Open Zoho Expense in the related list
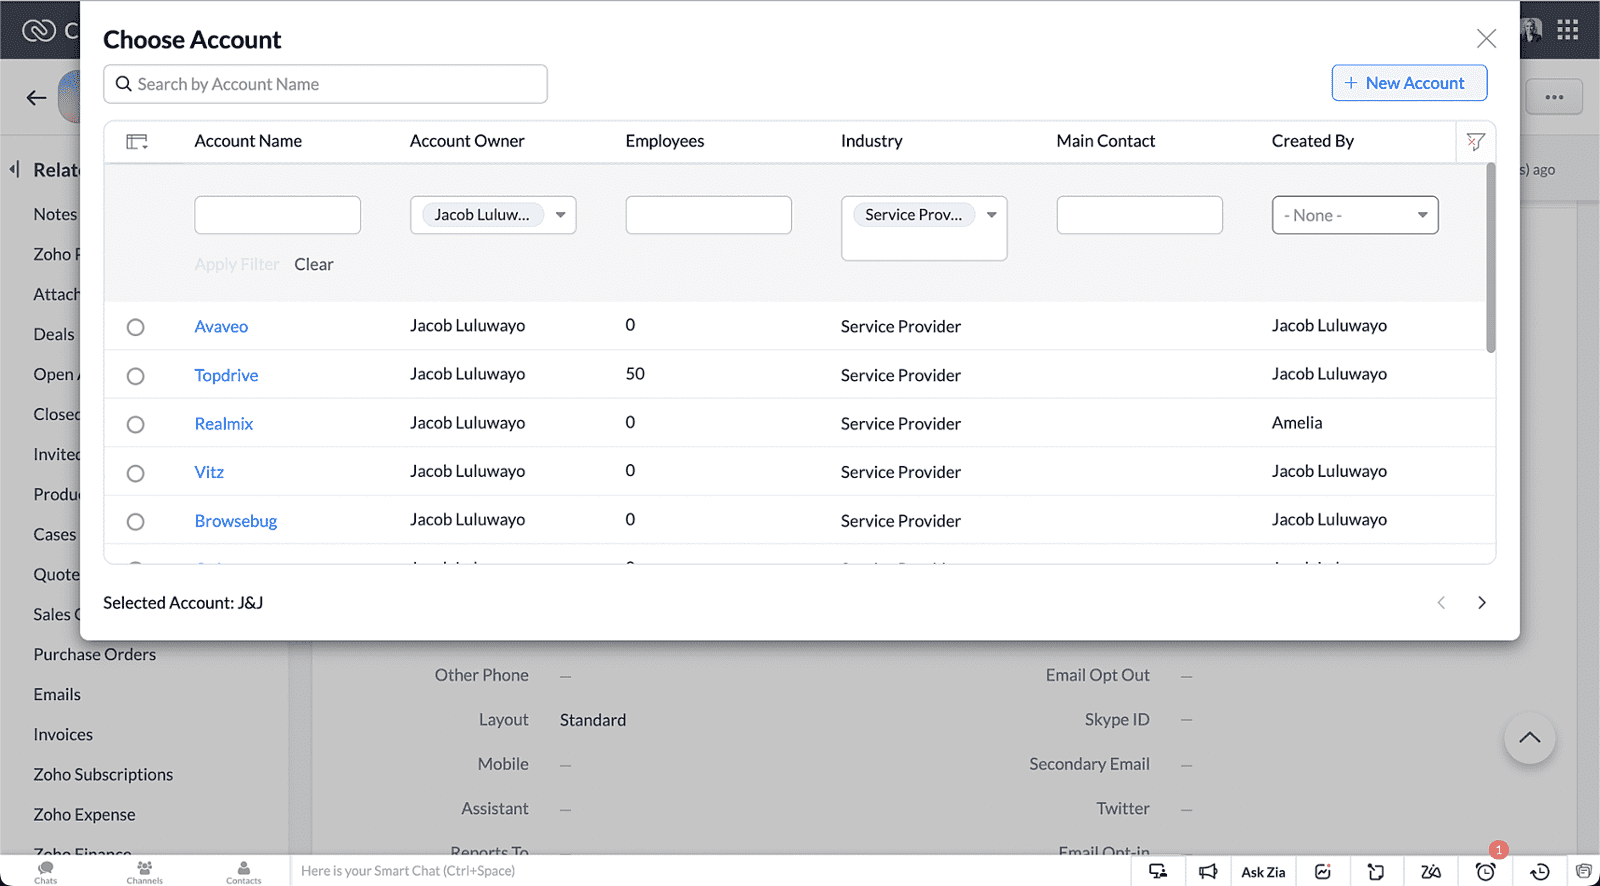This screenshot has width=1600, height=886. [84, 814]
